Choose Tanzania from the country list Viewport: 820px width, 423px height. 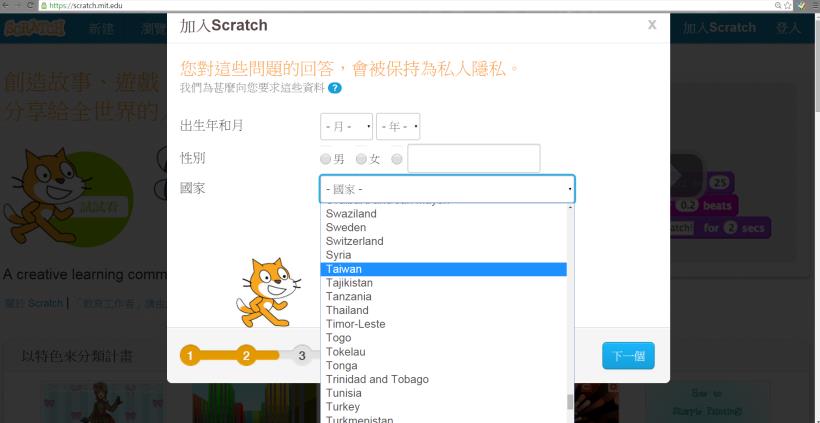443,296
